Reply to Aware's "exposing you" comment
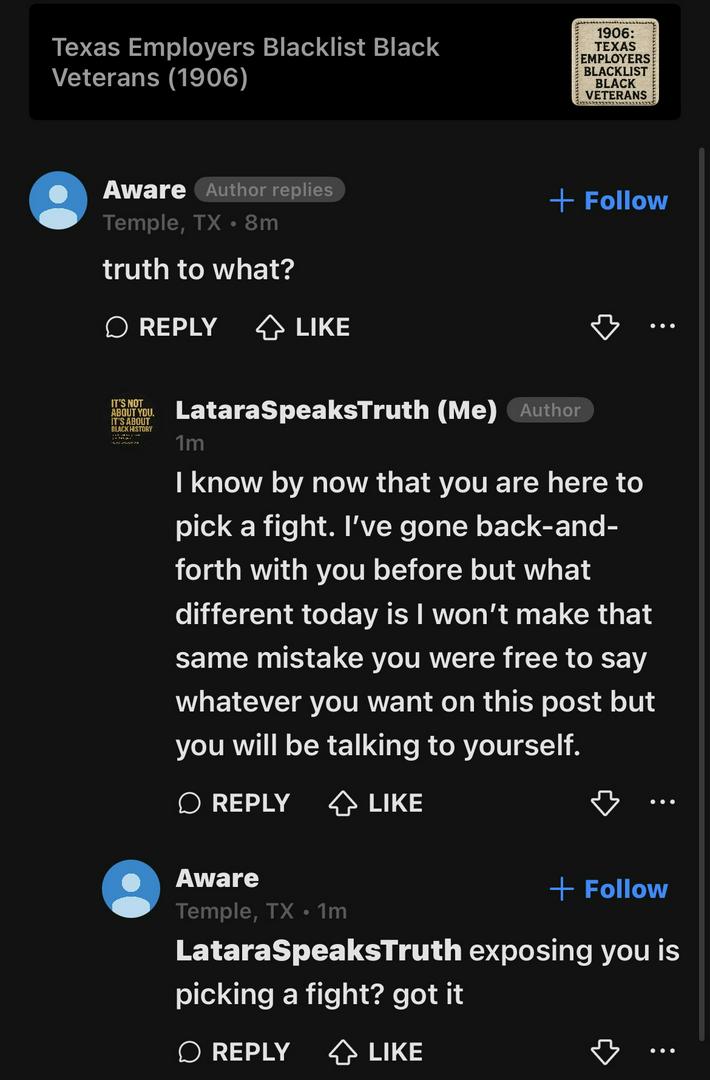 pos(234,1052)
